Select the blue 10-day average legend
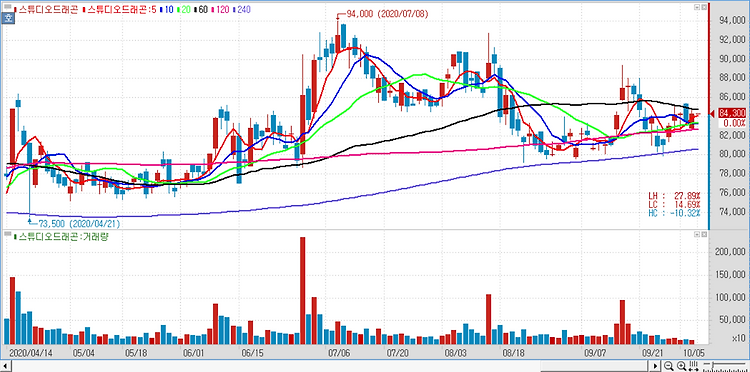The width and height of the screenshot is (750, 372). [x=166, y=10]
